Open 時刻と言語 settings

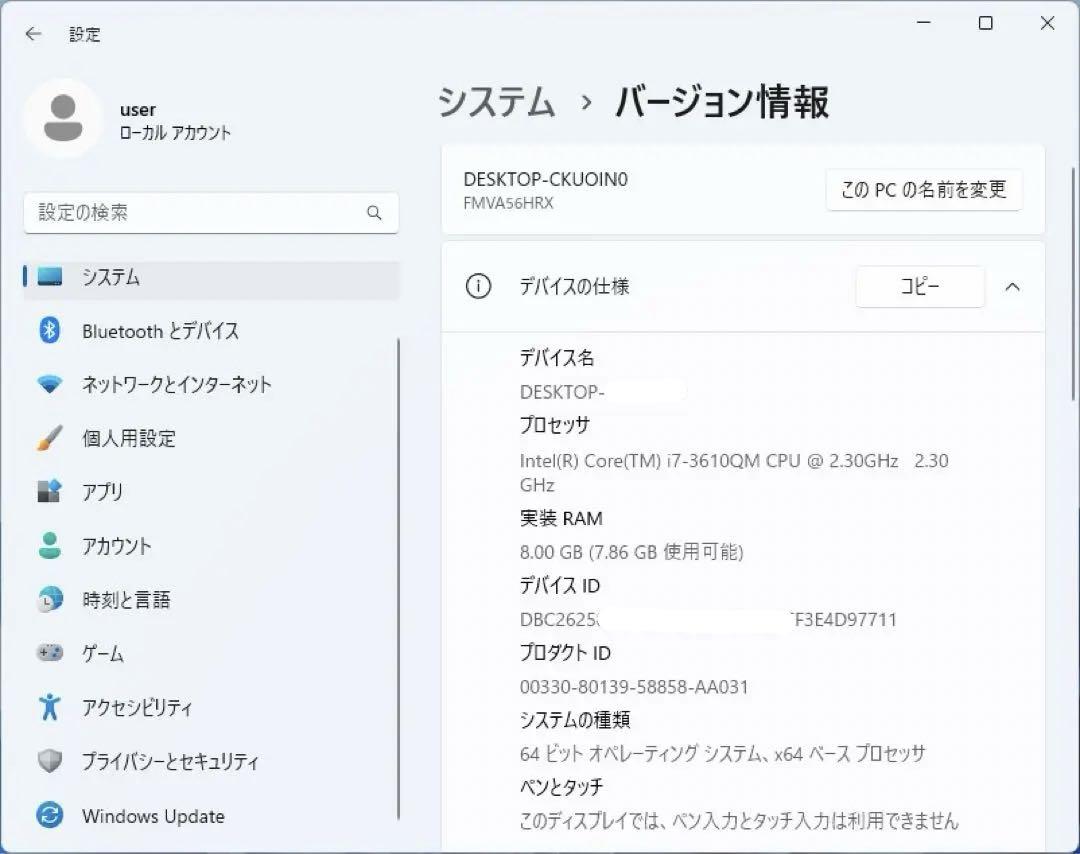point(211,599)
